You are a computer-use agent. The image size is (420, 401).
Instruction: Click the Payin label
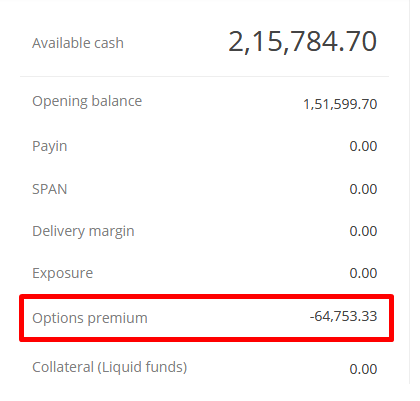coord(50,147)
